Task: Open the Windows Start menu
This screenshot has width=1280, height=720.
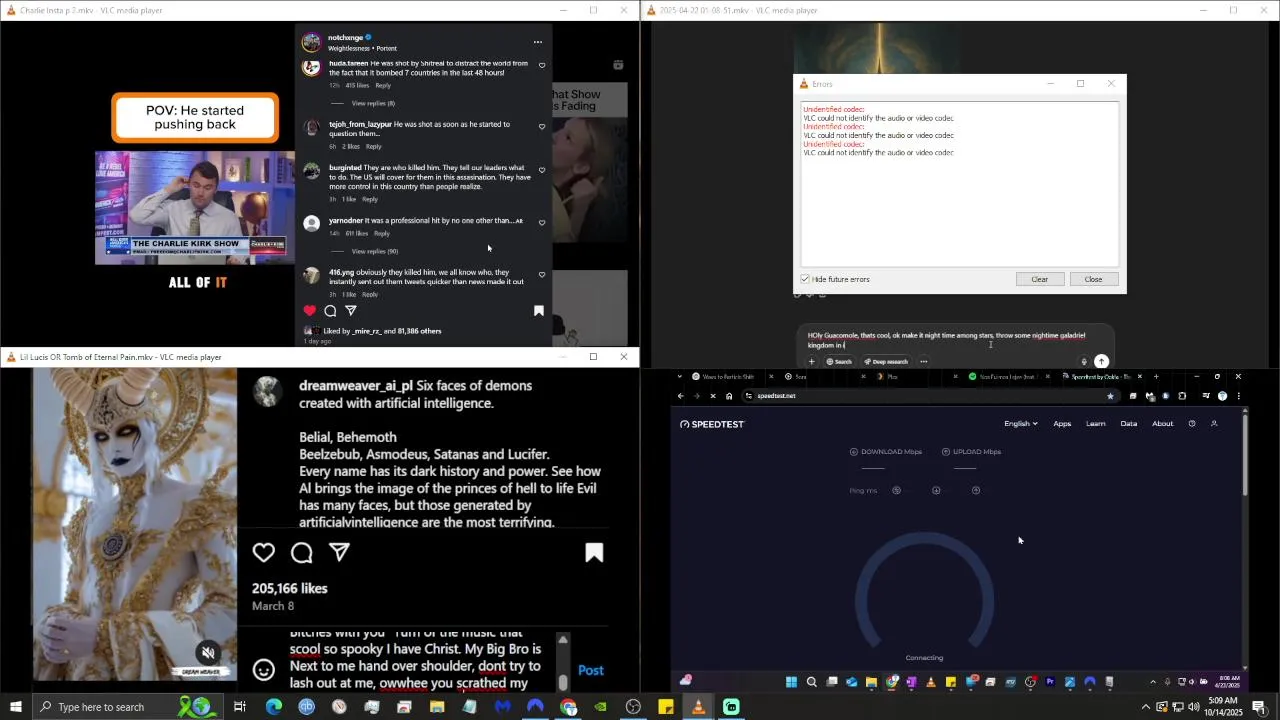Action: click(15, 707)
